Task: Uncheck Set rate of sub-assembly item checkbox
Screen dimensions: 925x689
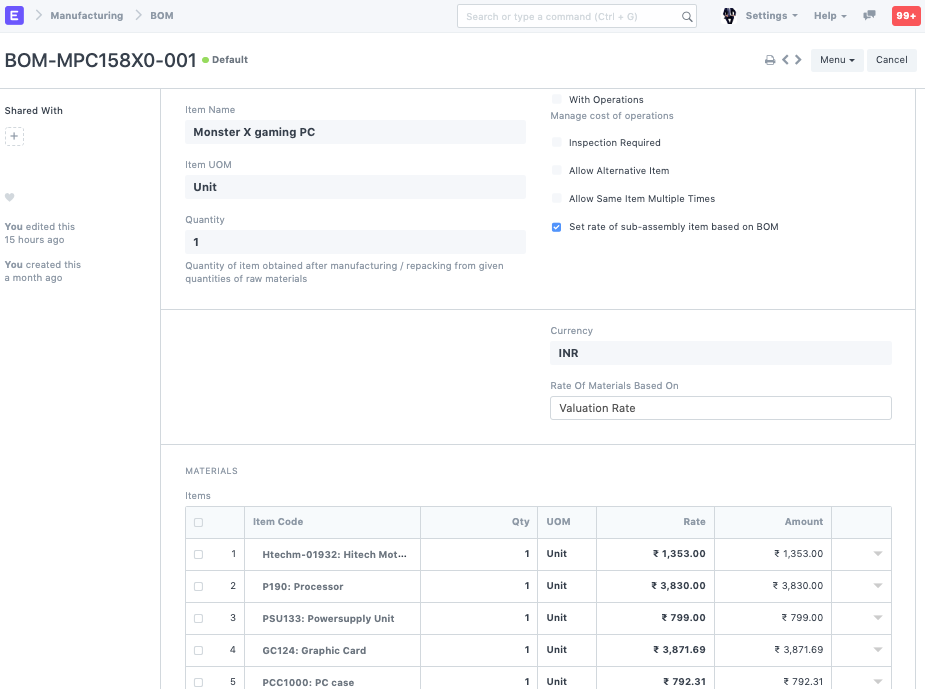Action: [x=557, y=227]
